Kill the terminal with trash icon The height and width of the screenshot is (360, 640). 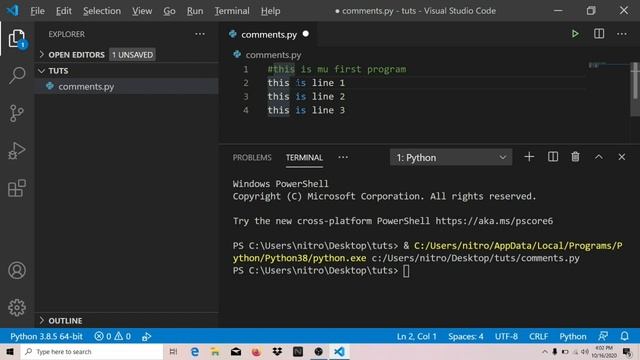[575, 157]
